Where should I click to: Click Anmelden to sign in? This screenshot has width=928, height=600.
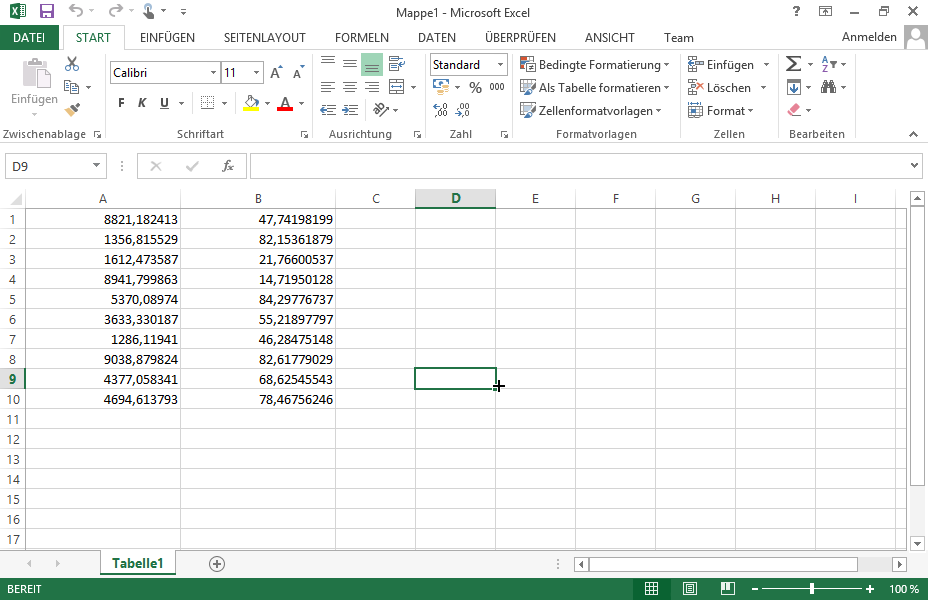click(x=869, y=37)
